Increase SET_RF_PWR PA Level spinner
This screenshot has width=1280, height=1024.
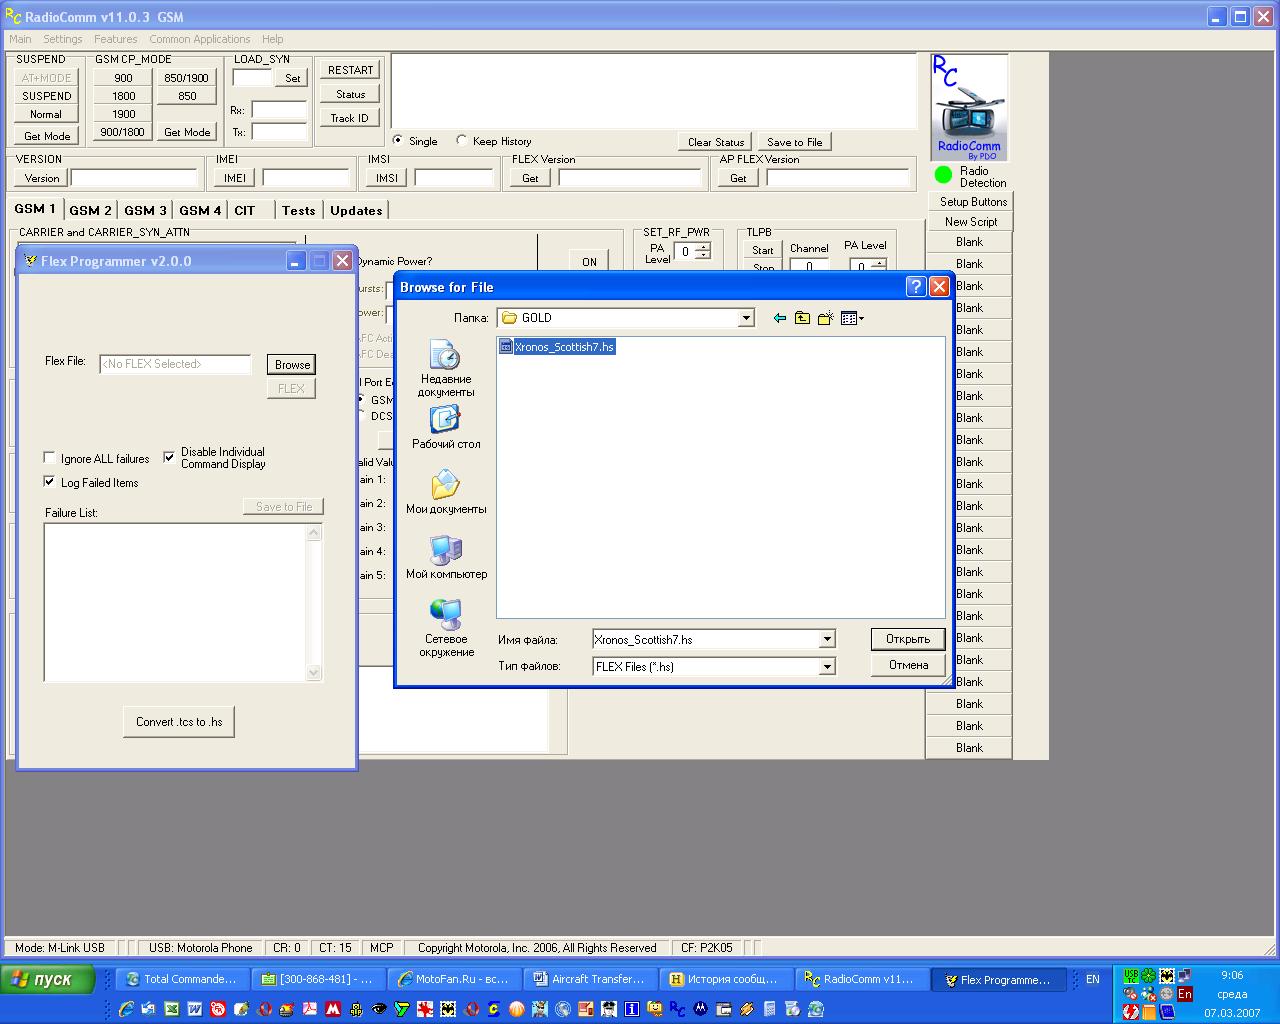pos(703,247)
